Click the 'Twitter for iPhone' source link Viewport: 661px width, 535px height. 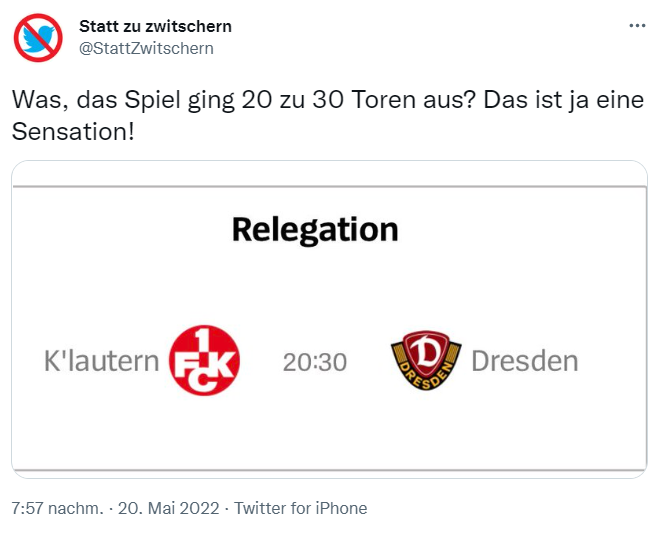(301, 508)
